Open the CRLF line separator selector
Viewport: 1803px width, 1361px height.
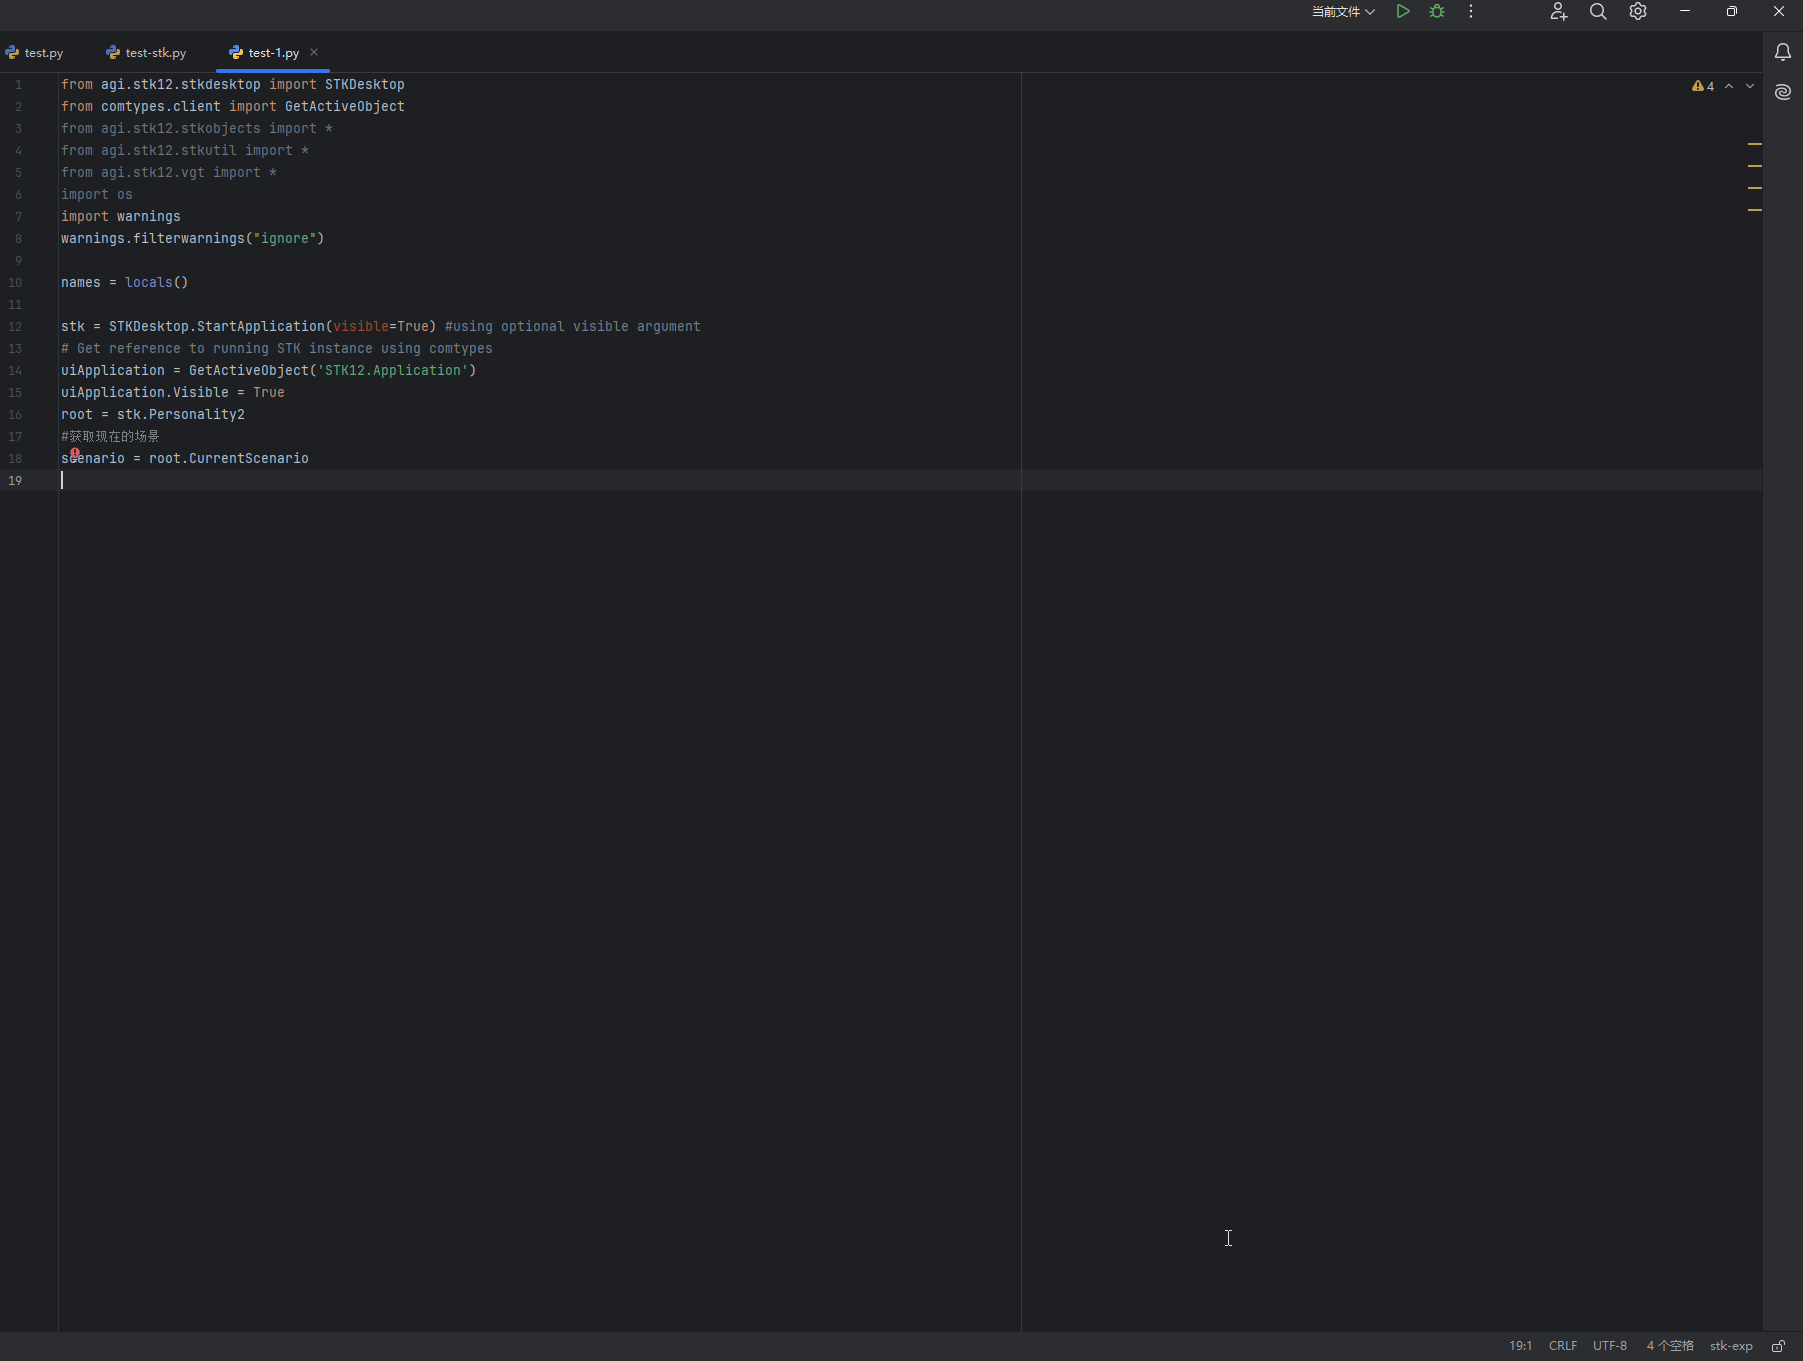click(1562, 1346)
